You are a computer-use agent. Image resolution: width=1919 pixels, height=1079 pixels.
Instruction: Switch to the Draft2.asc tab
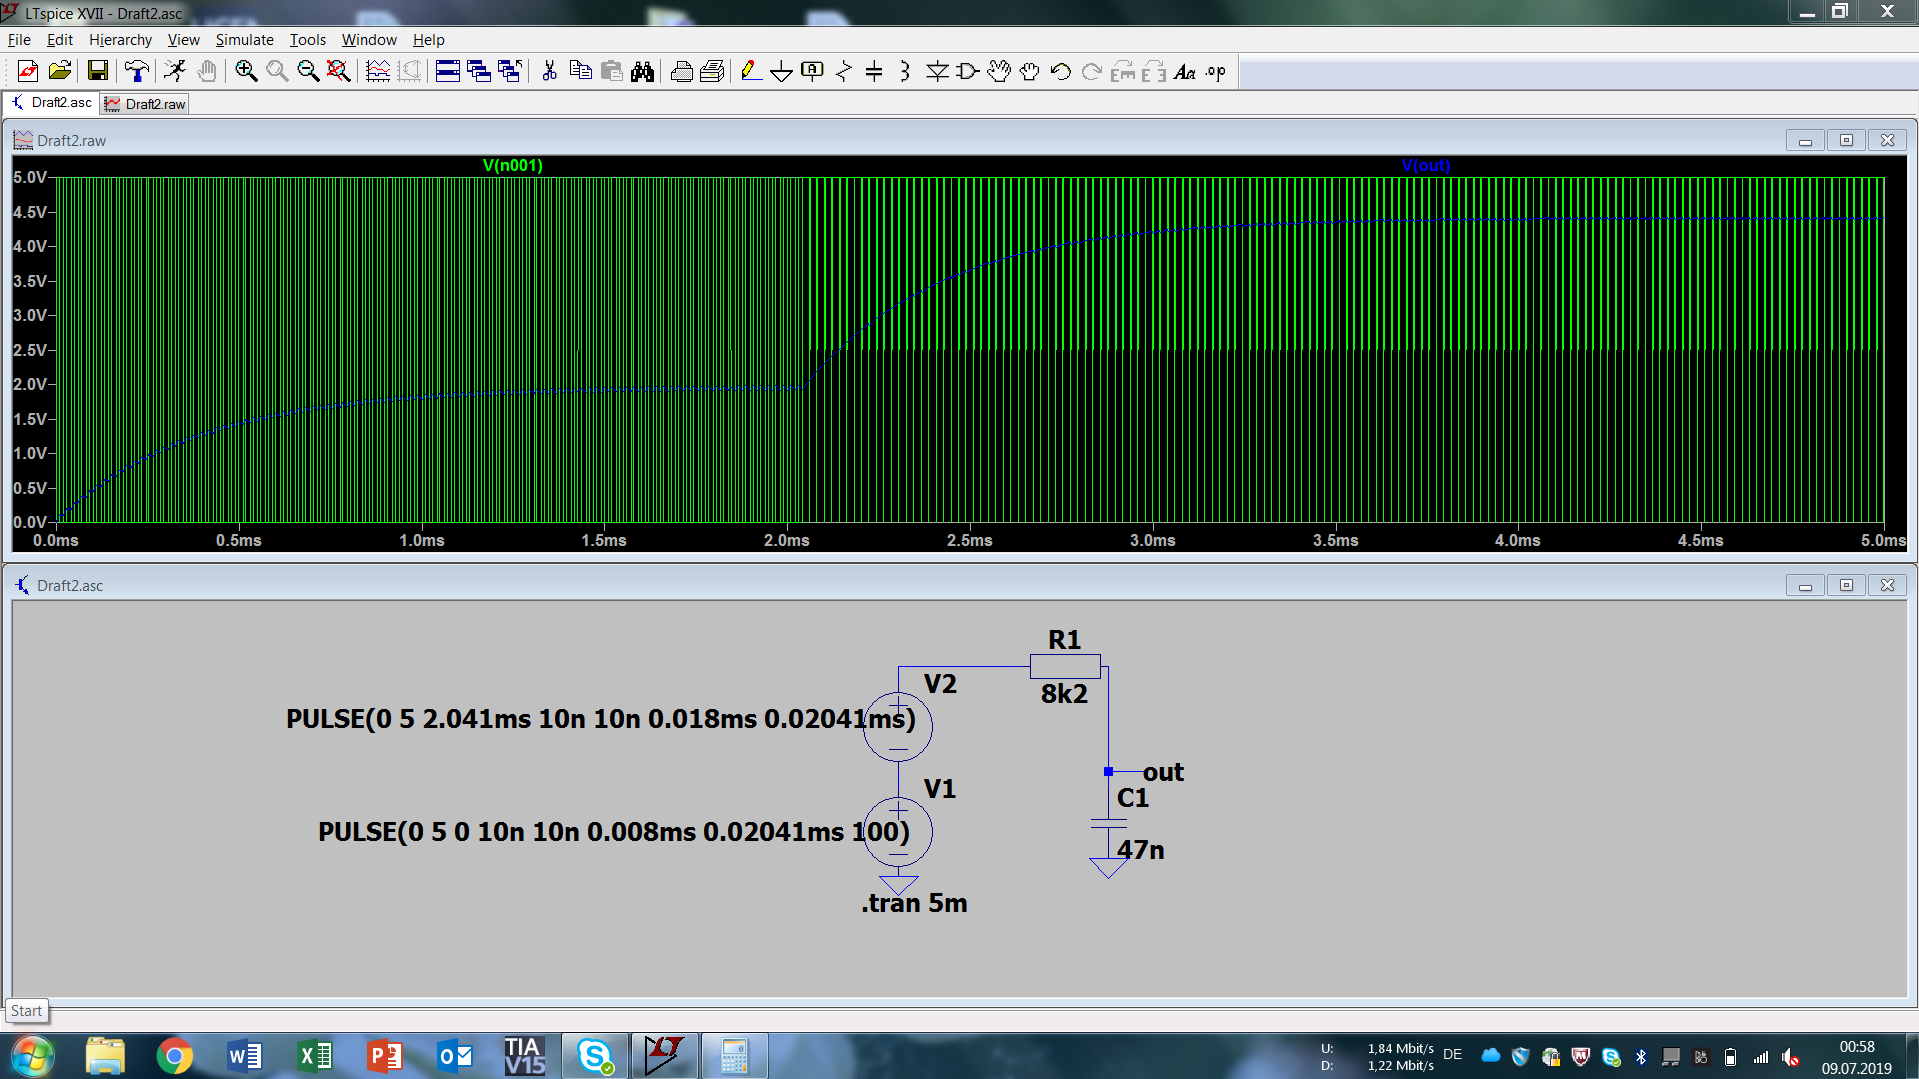point(52,103)
